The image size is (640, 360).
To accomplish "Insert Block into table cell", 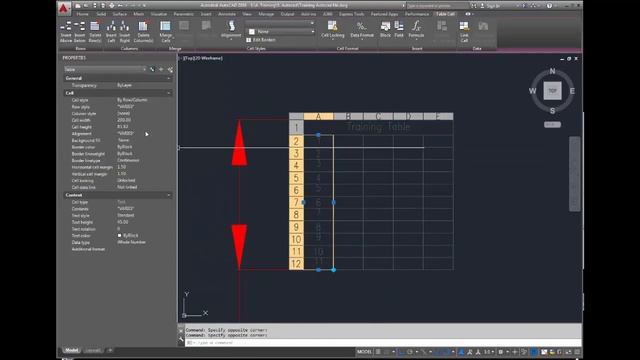I will 385,29.
